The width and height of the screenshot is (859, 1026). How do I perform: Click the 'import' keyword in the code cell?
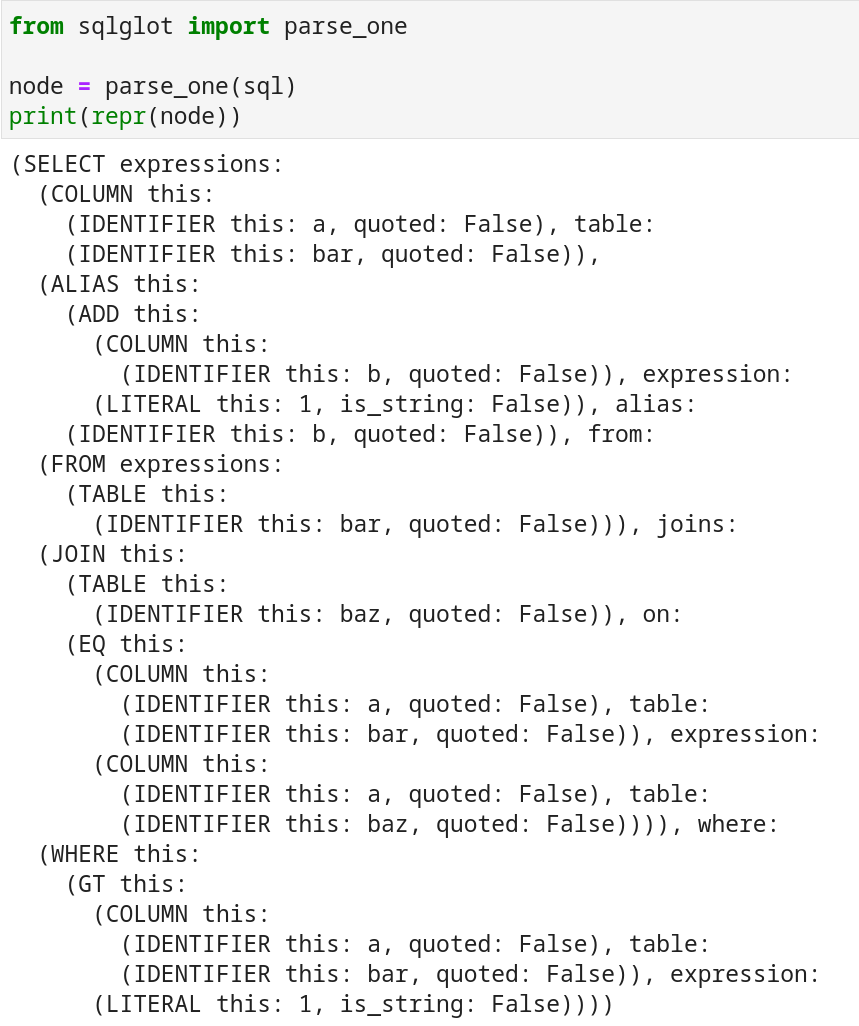click(x=228, y=27)
